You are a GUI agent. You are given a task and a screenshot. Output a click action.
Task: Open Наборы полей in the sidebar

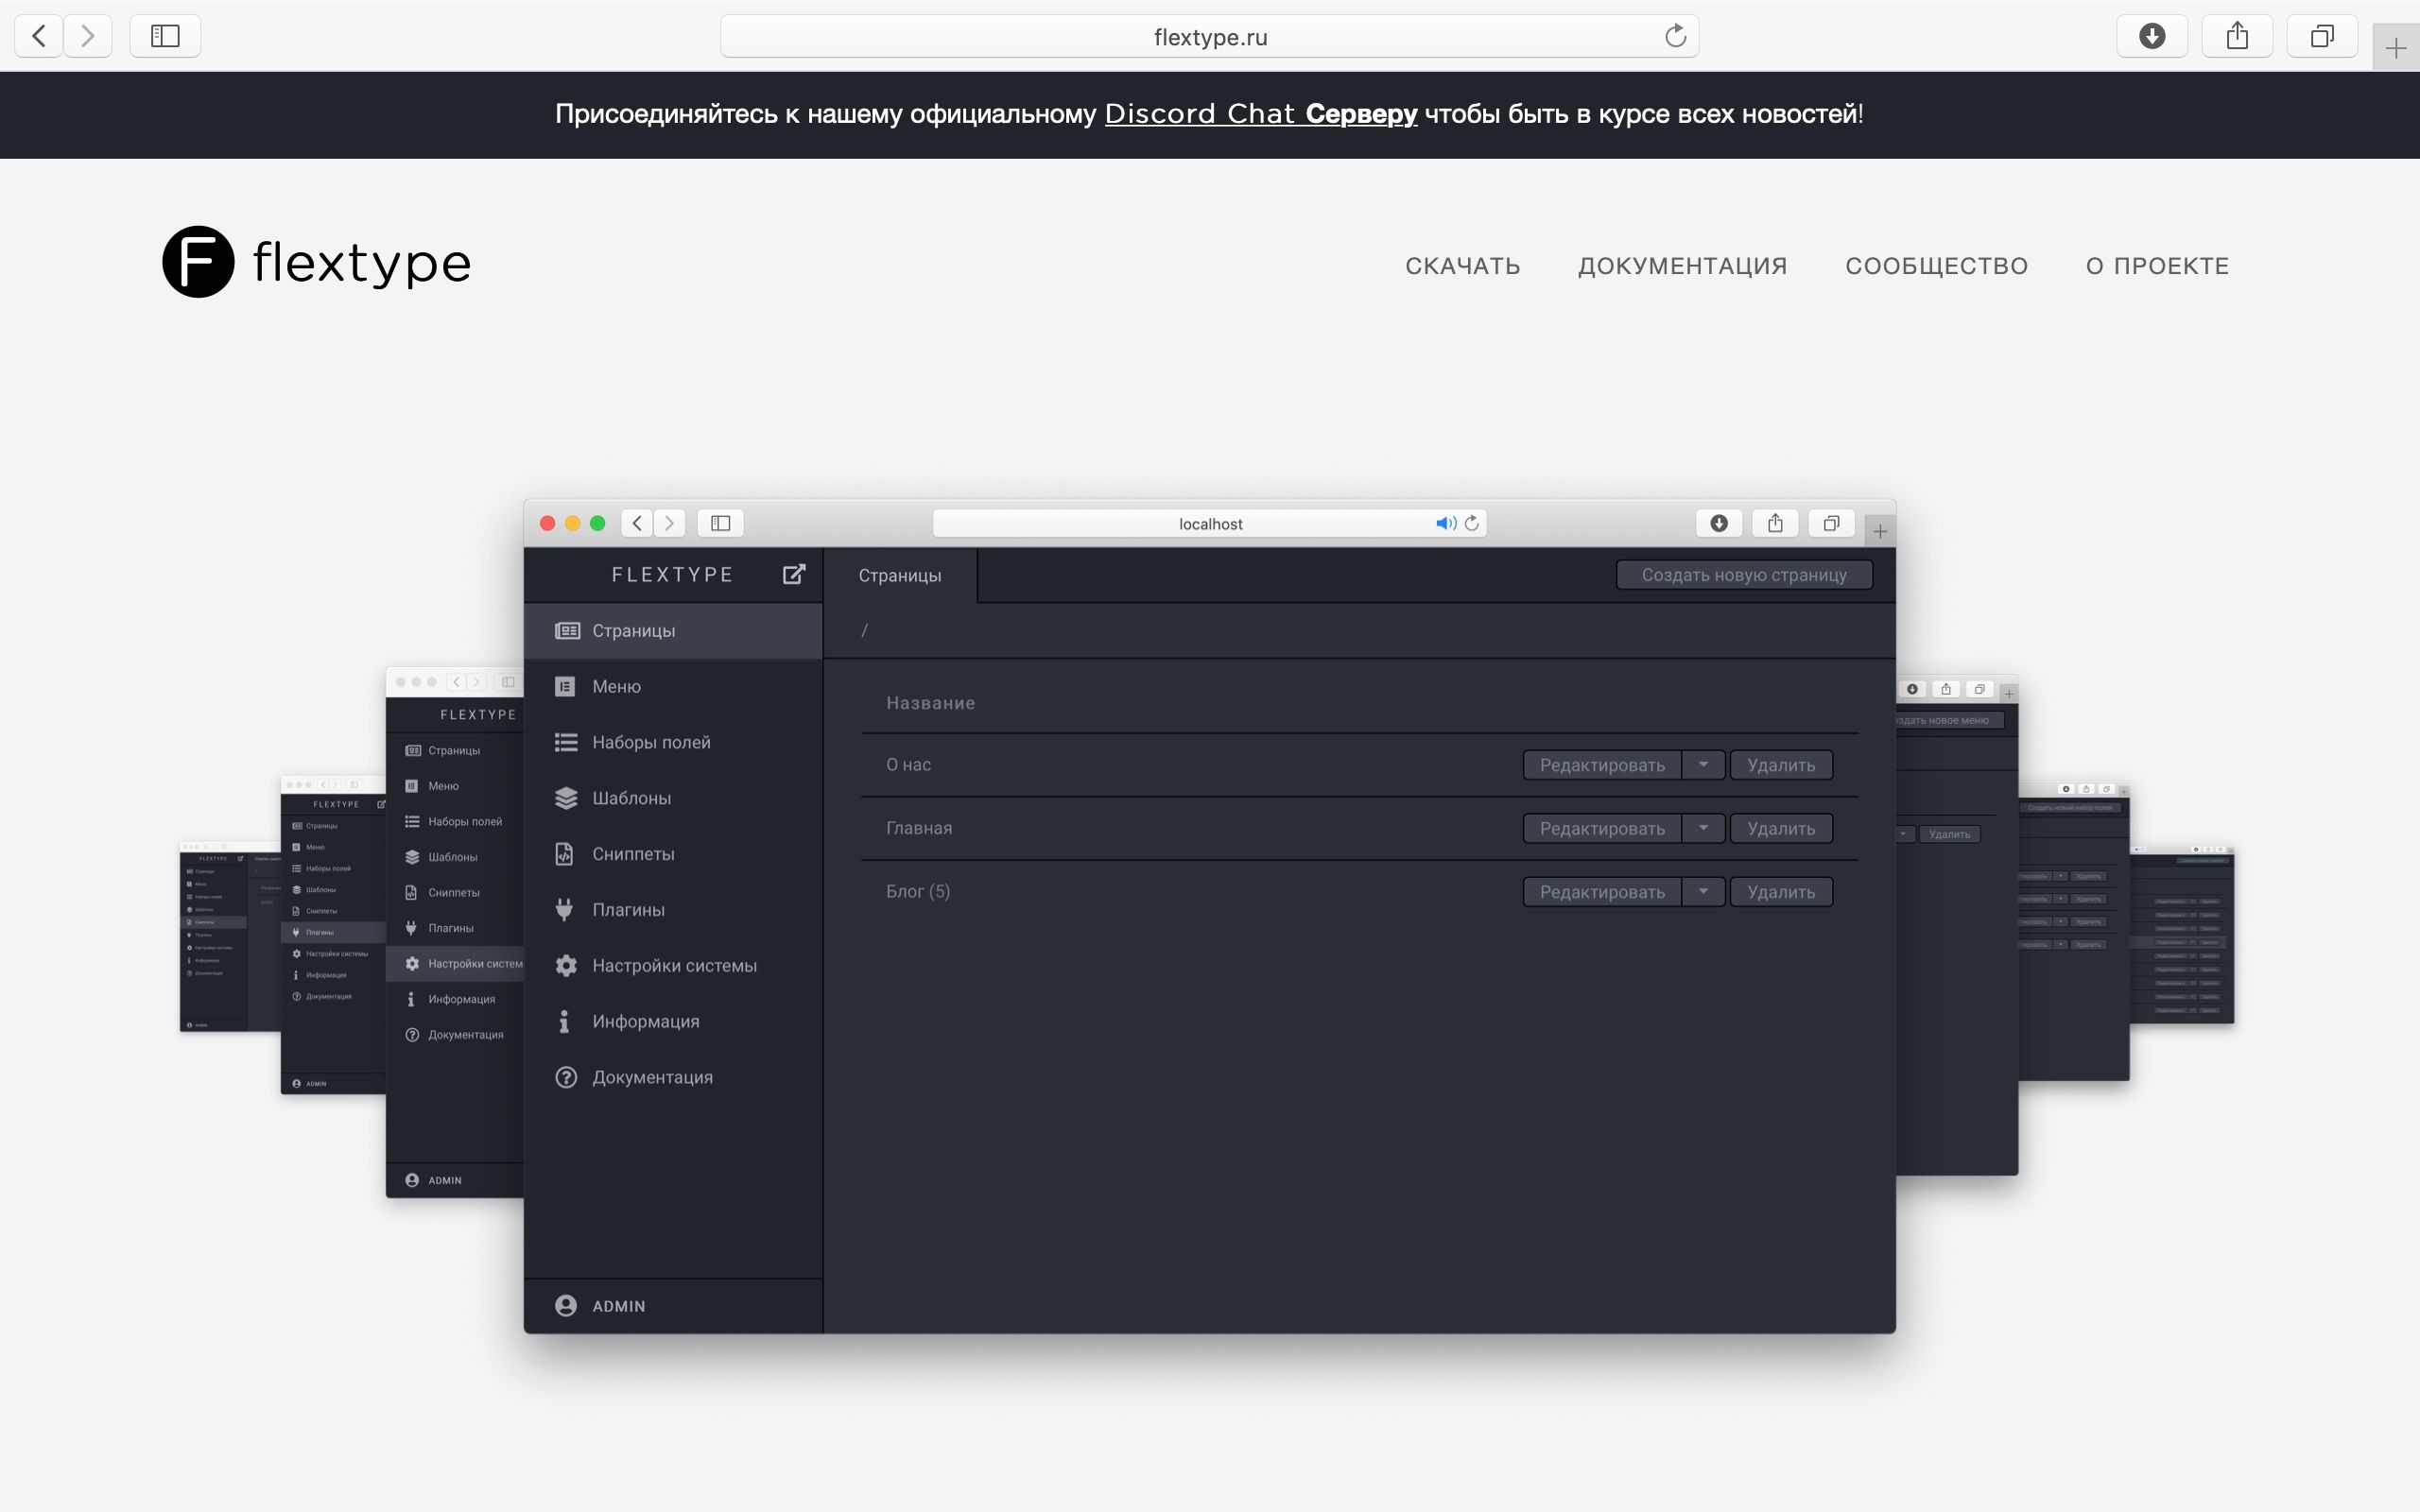click(x=673, y=742)
